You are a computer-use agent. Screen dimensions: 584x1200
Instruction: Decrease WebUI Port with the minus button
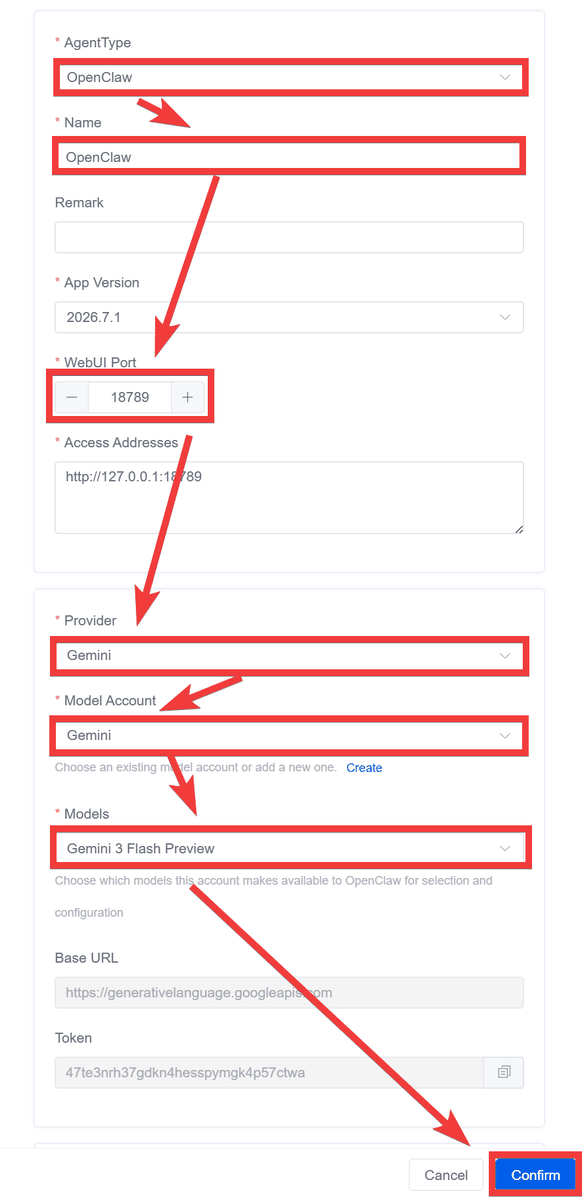72,397
